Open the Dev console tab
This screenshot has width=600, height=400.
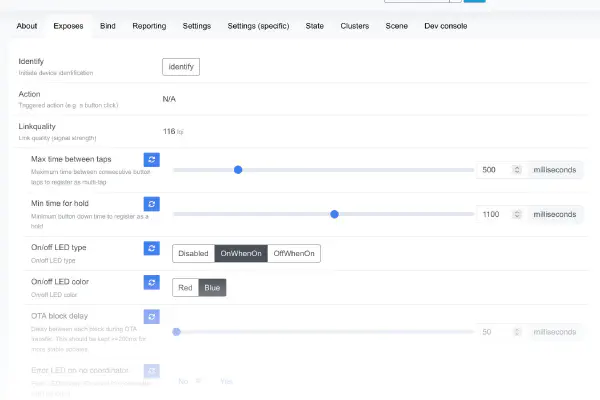[447, 25]
